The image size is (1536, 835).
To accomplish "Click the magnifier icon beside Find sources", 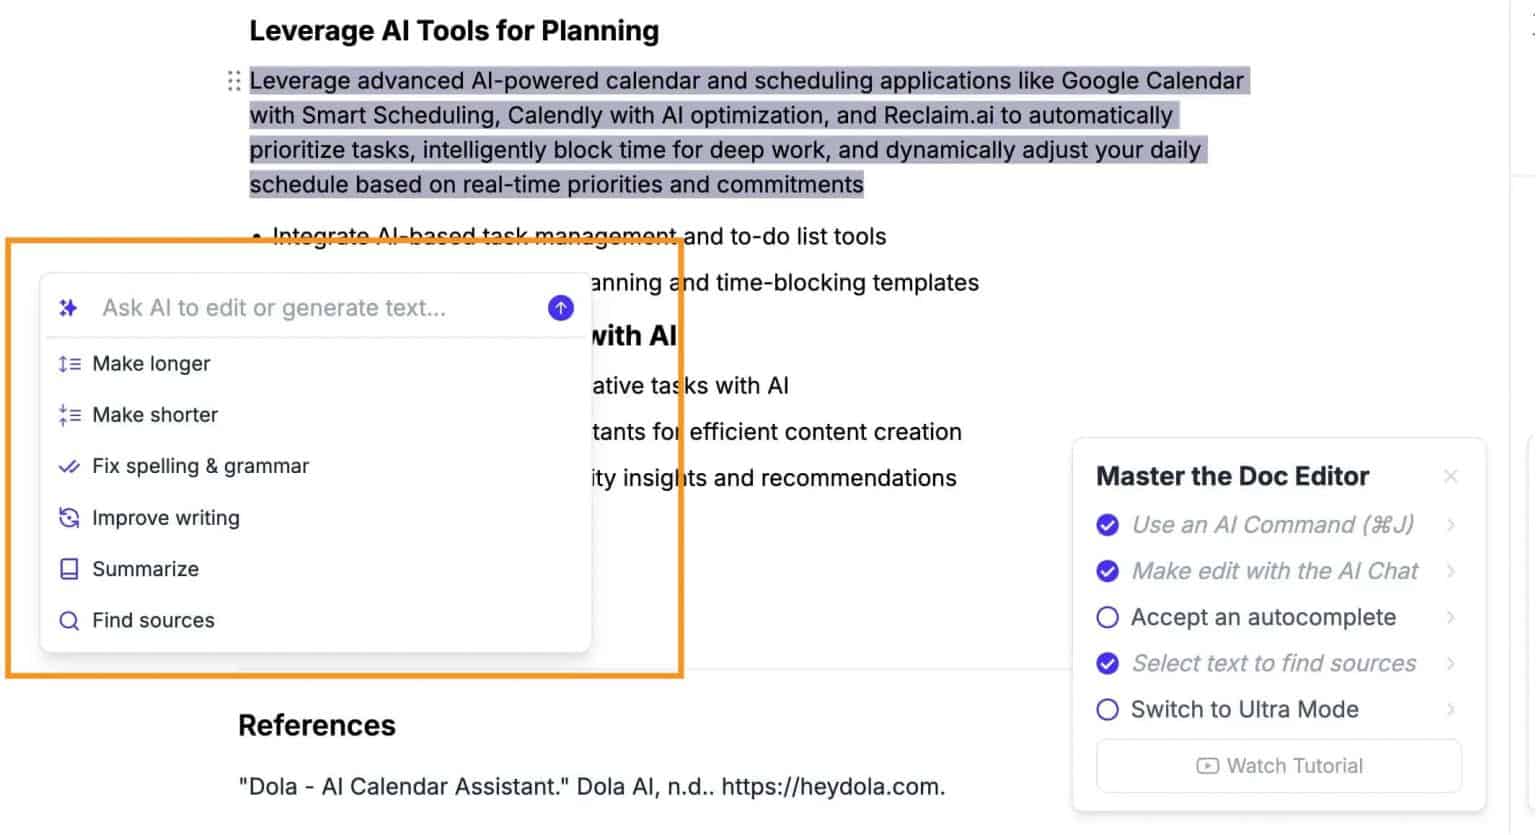I will (69, 620).
